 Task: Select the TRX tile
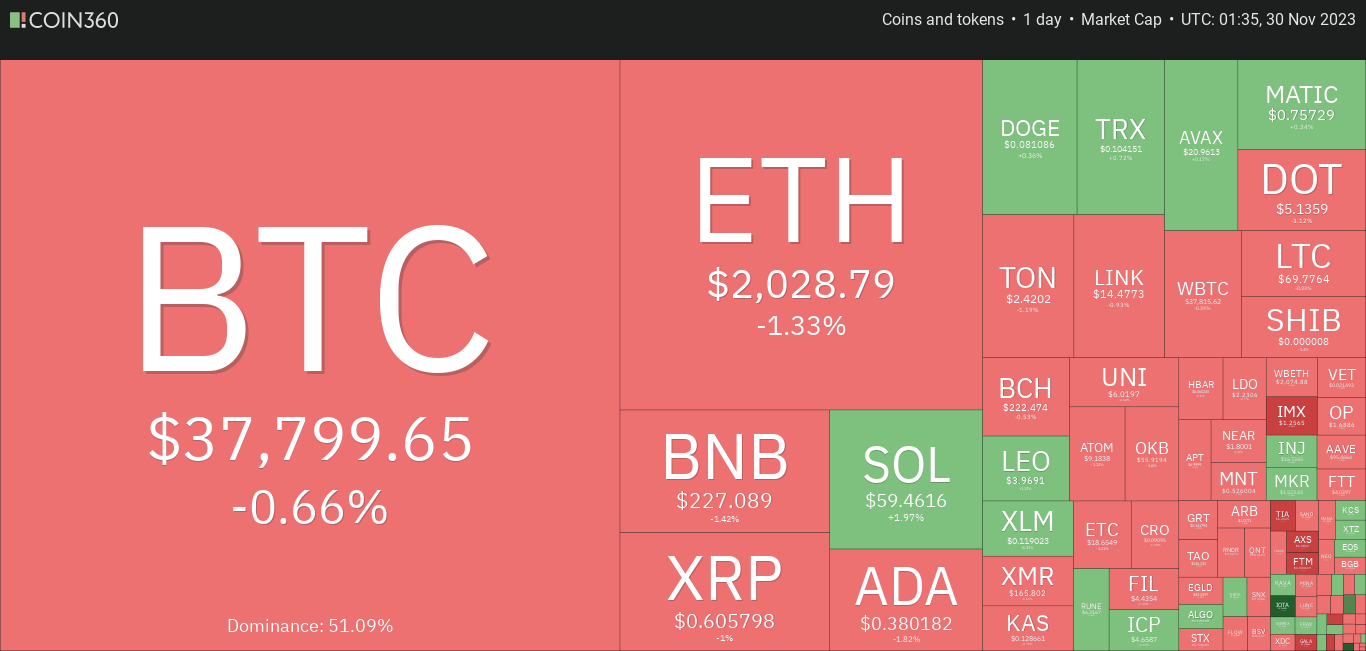tap(1120, 137)
